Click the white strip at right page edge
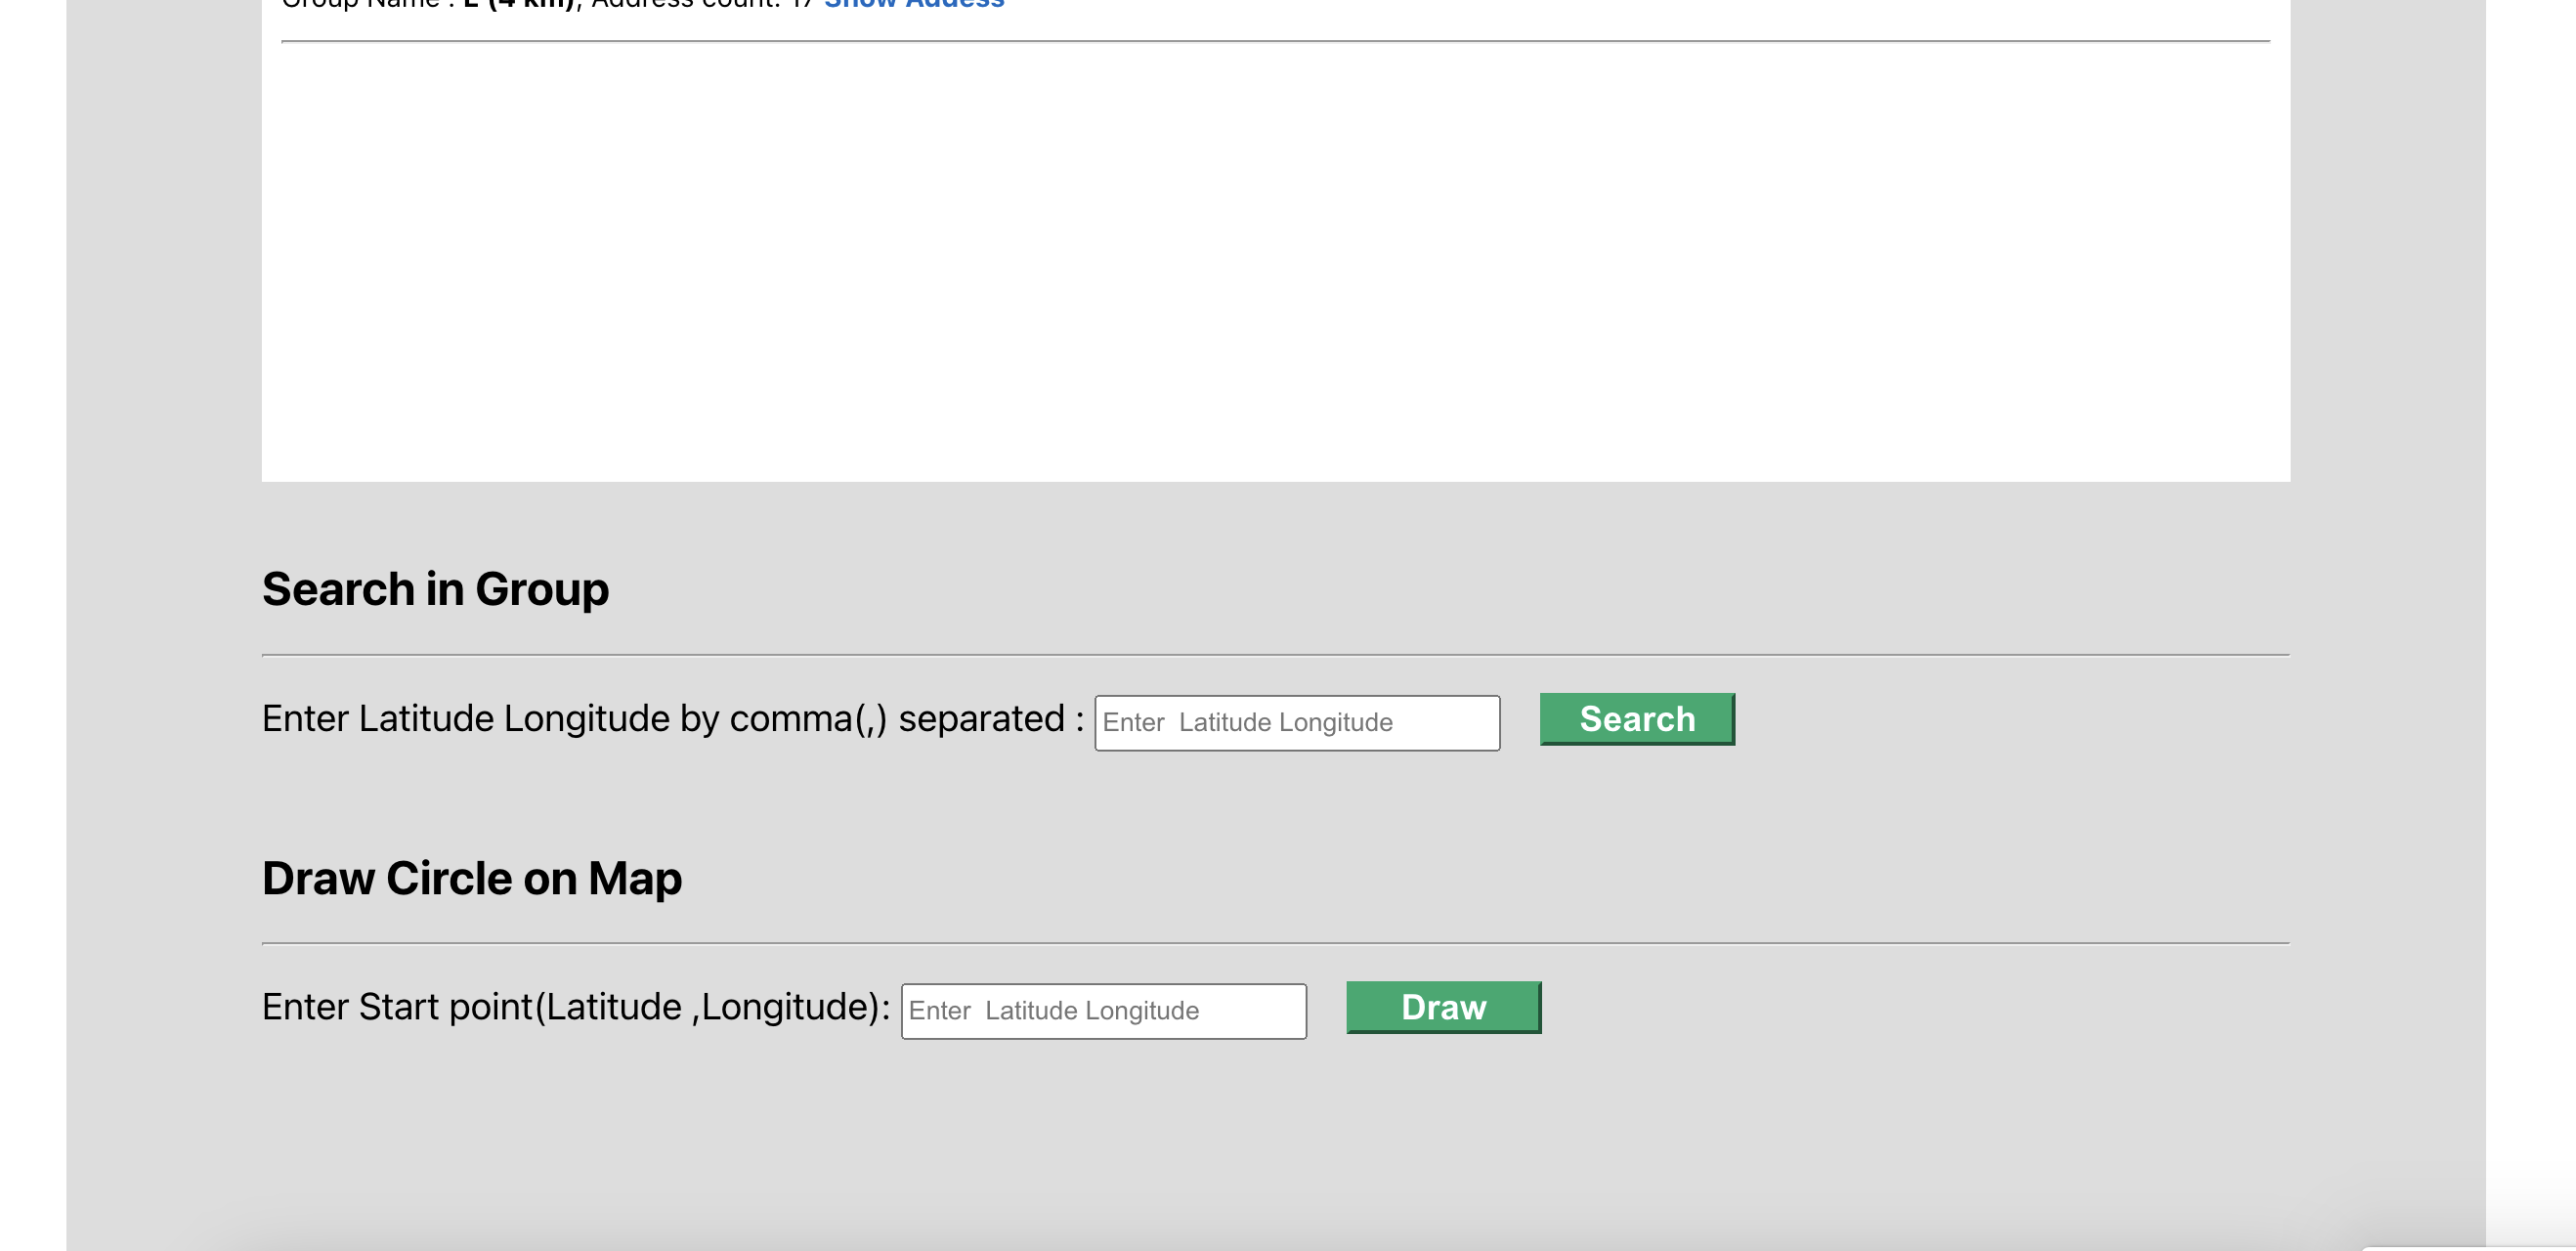Viewport: 2576px width, 1251px height. 2530,600
